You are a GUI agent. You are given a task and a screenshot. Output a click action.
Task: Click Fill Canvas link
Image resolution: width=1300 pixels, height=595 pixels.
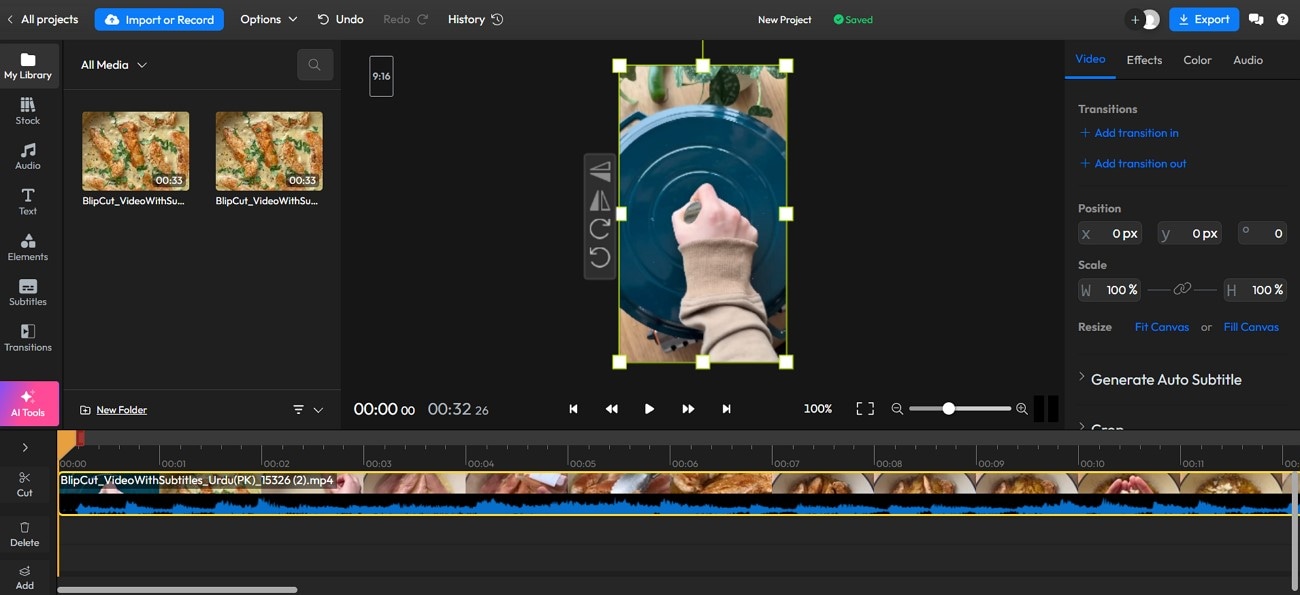(1251, 327)
